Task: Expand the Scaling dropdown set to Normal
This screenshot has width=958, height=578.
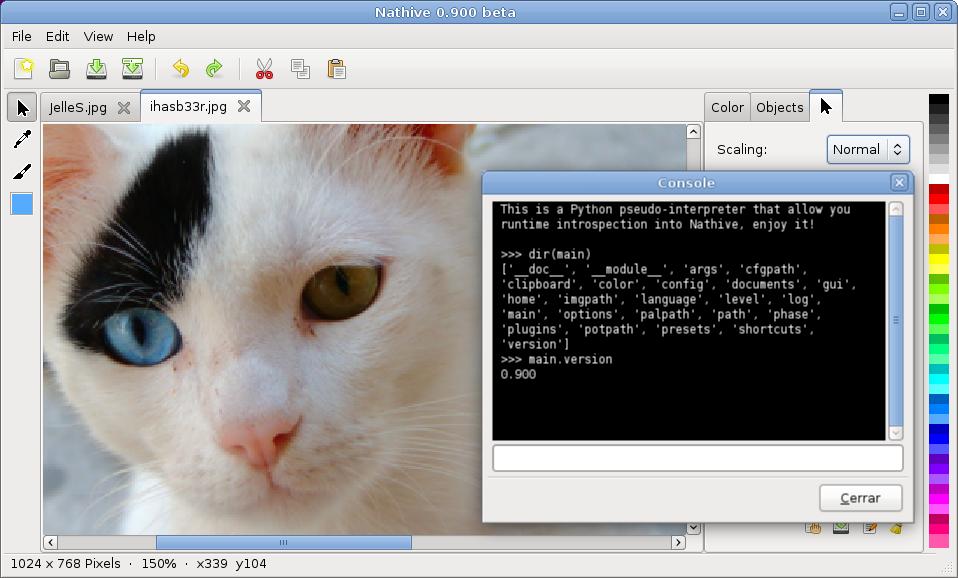Action: pos(868,150)
